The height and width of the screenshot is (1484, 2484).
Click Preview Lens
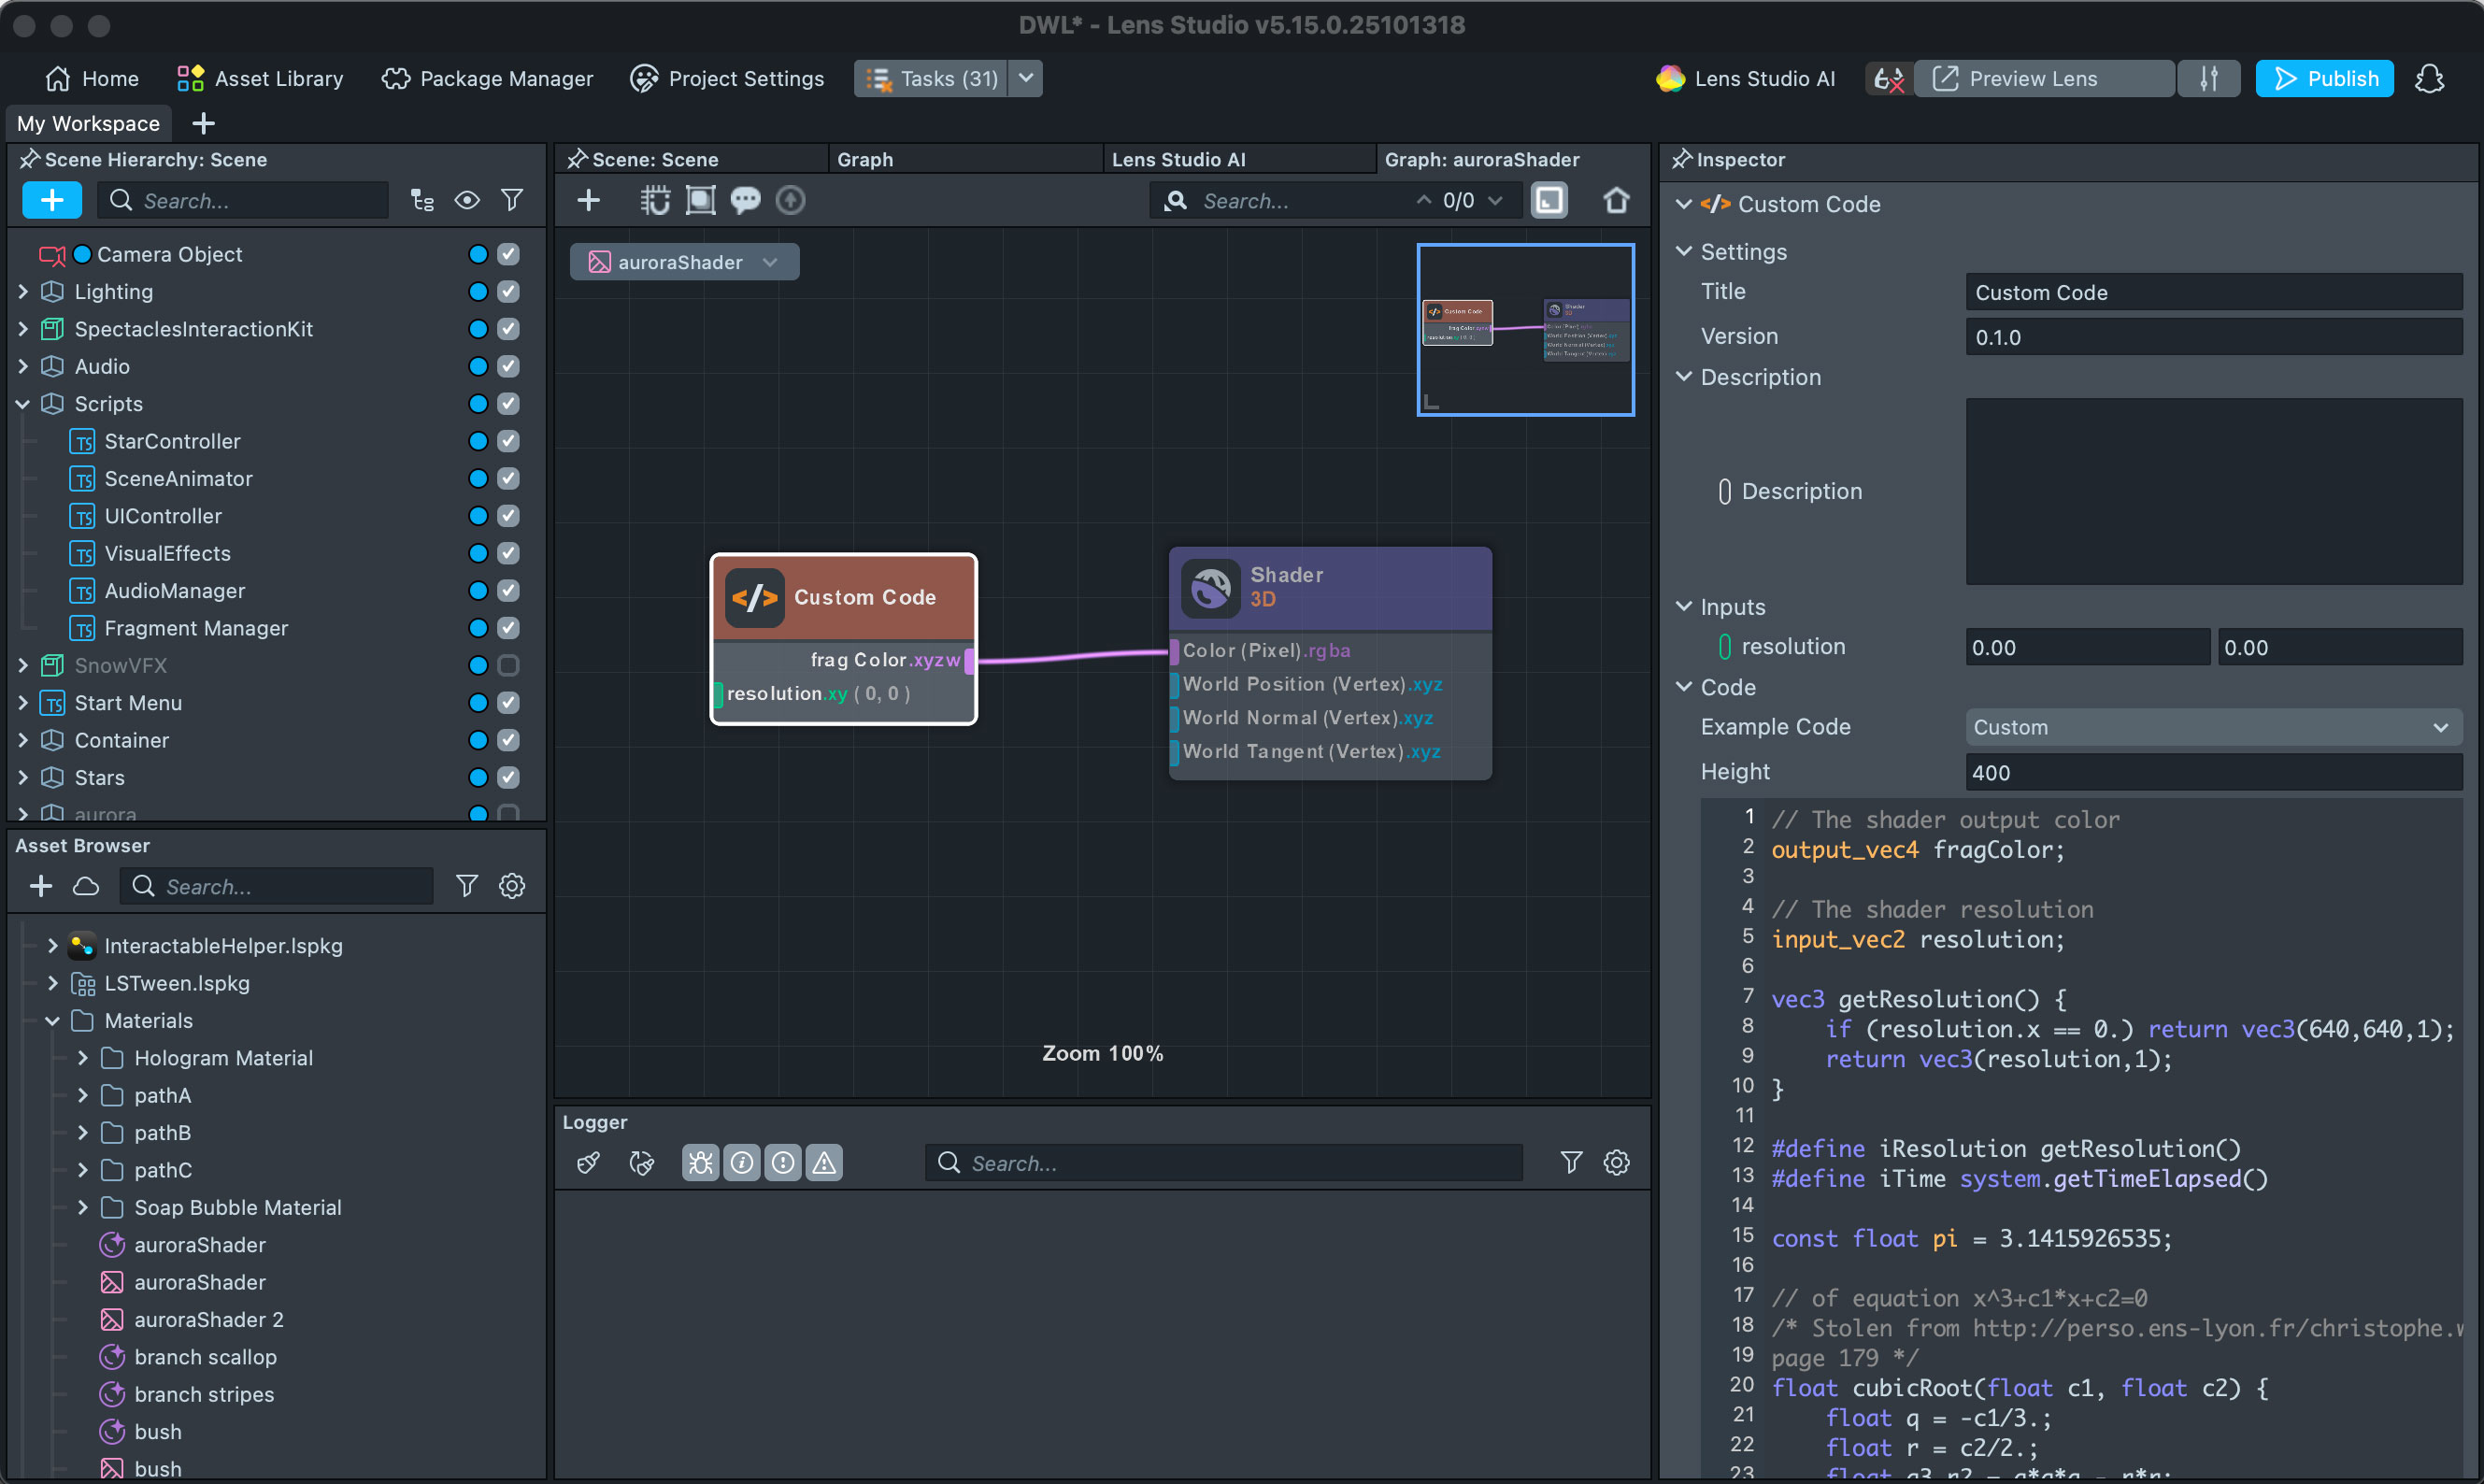(2044, 78)
